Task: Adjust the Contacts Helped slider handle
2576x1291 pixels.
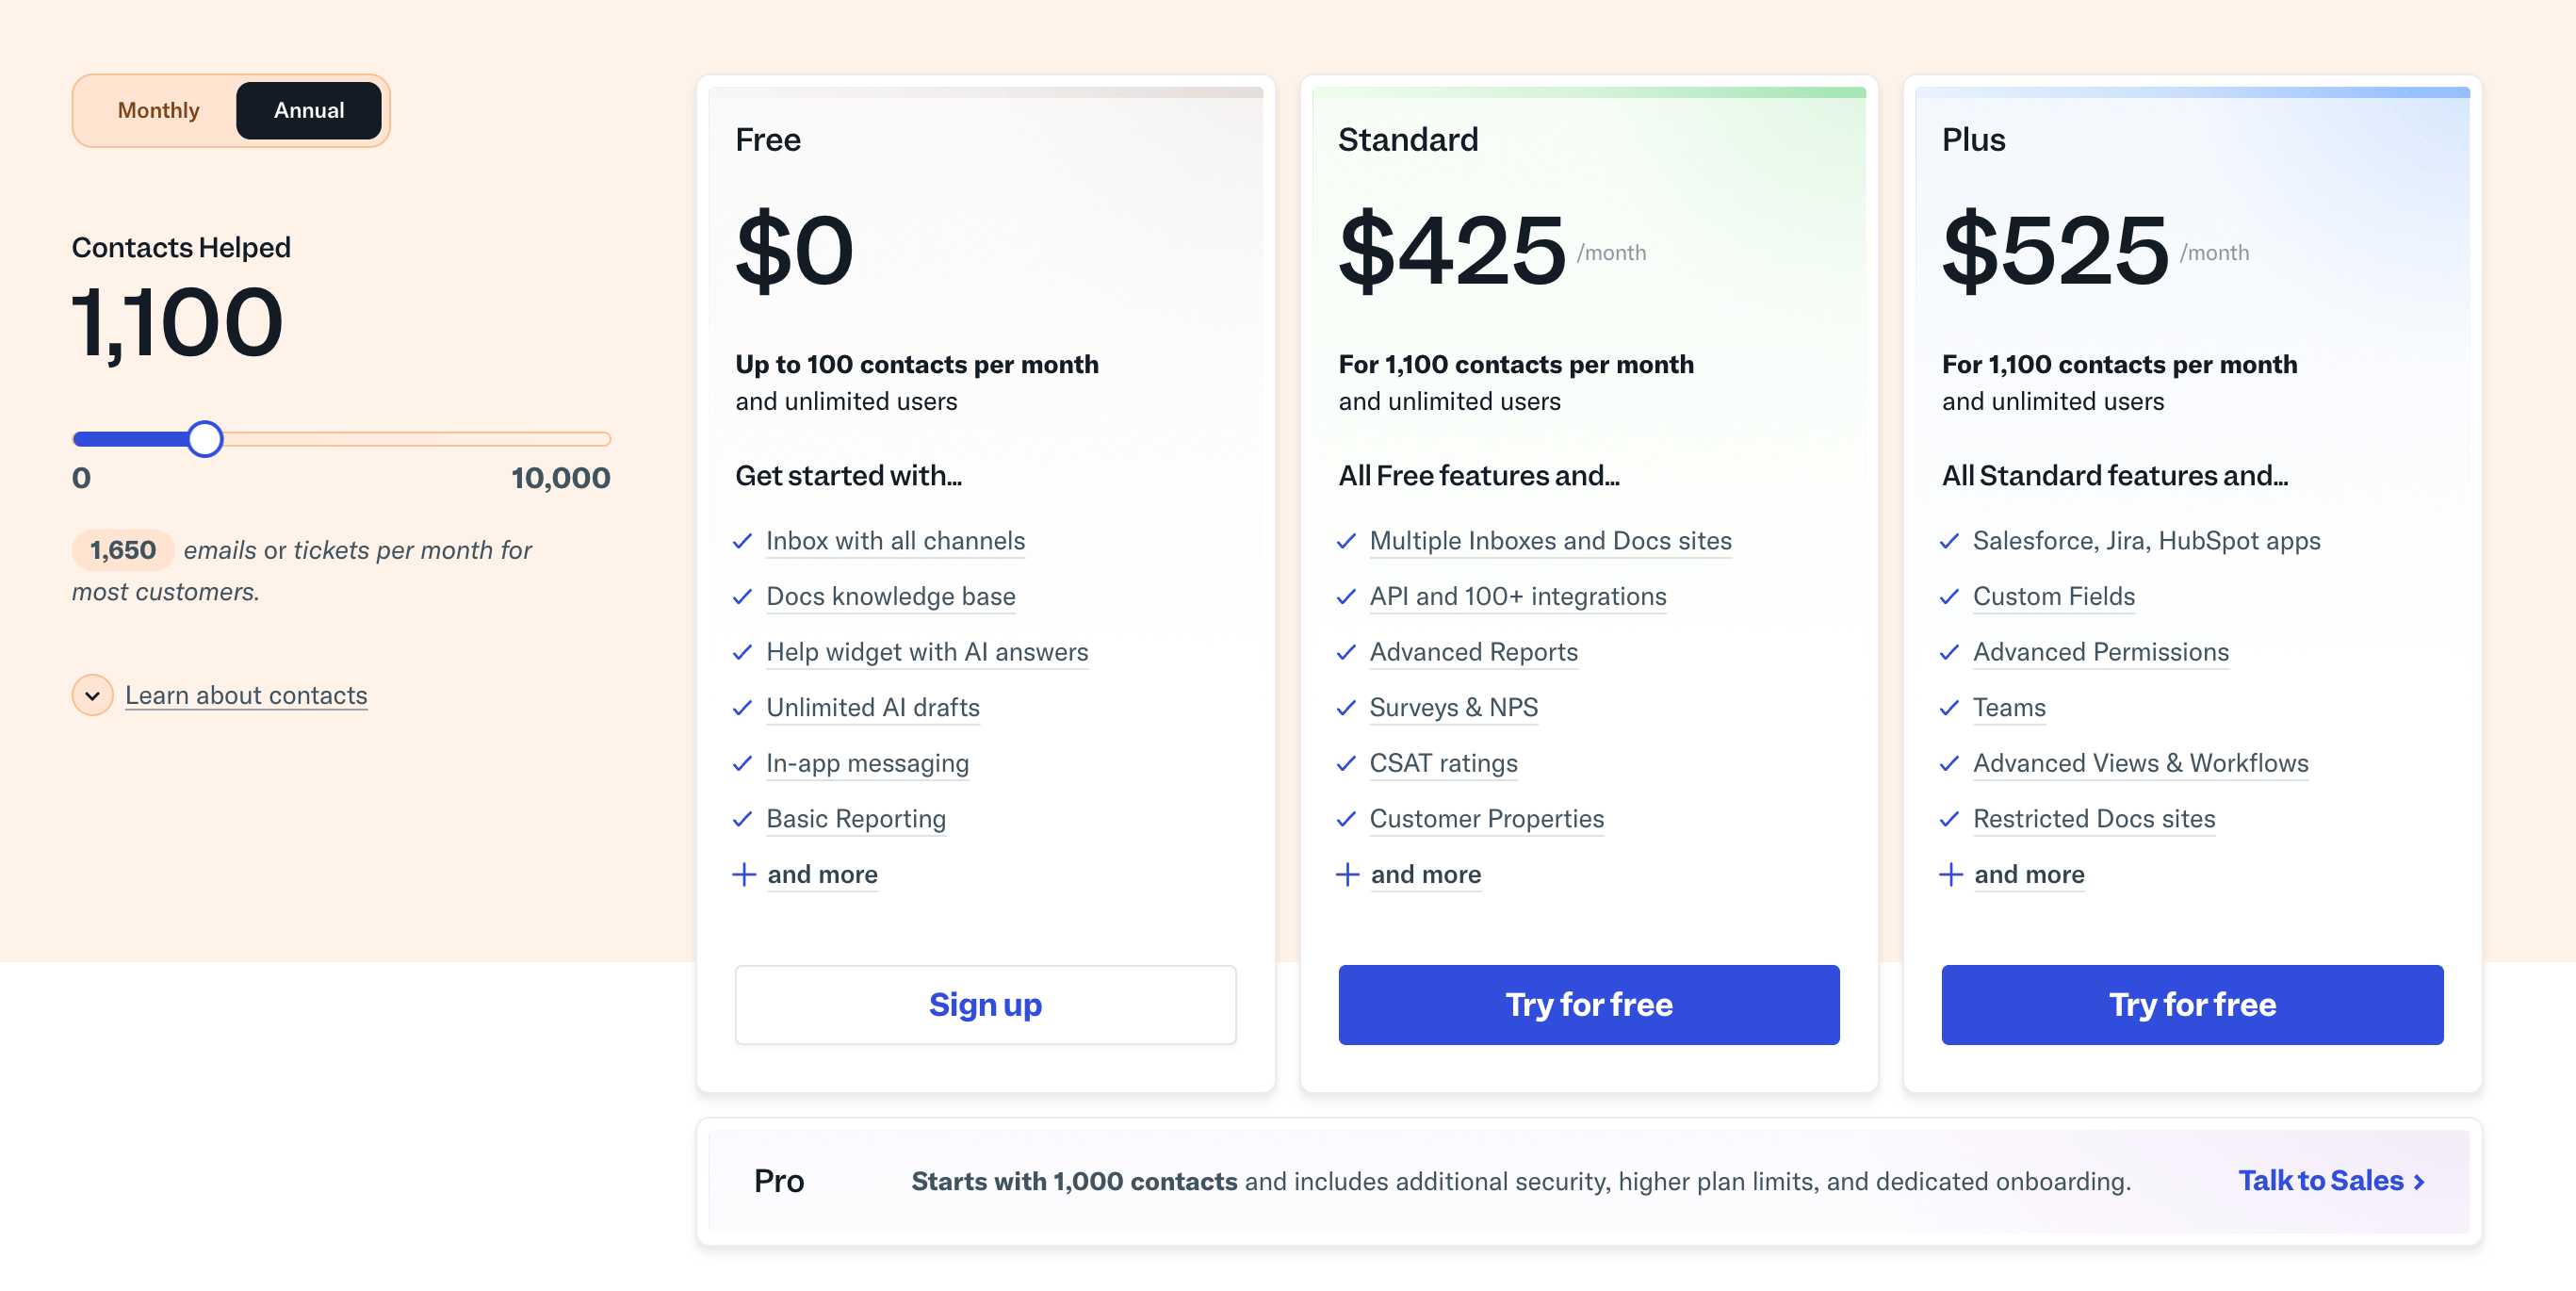Action: (x=206, y=439)
